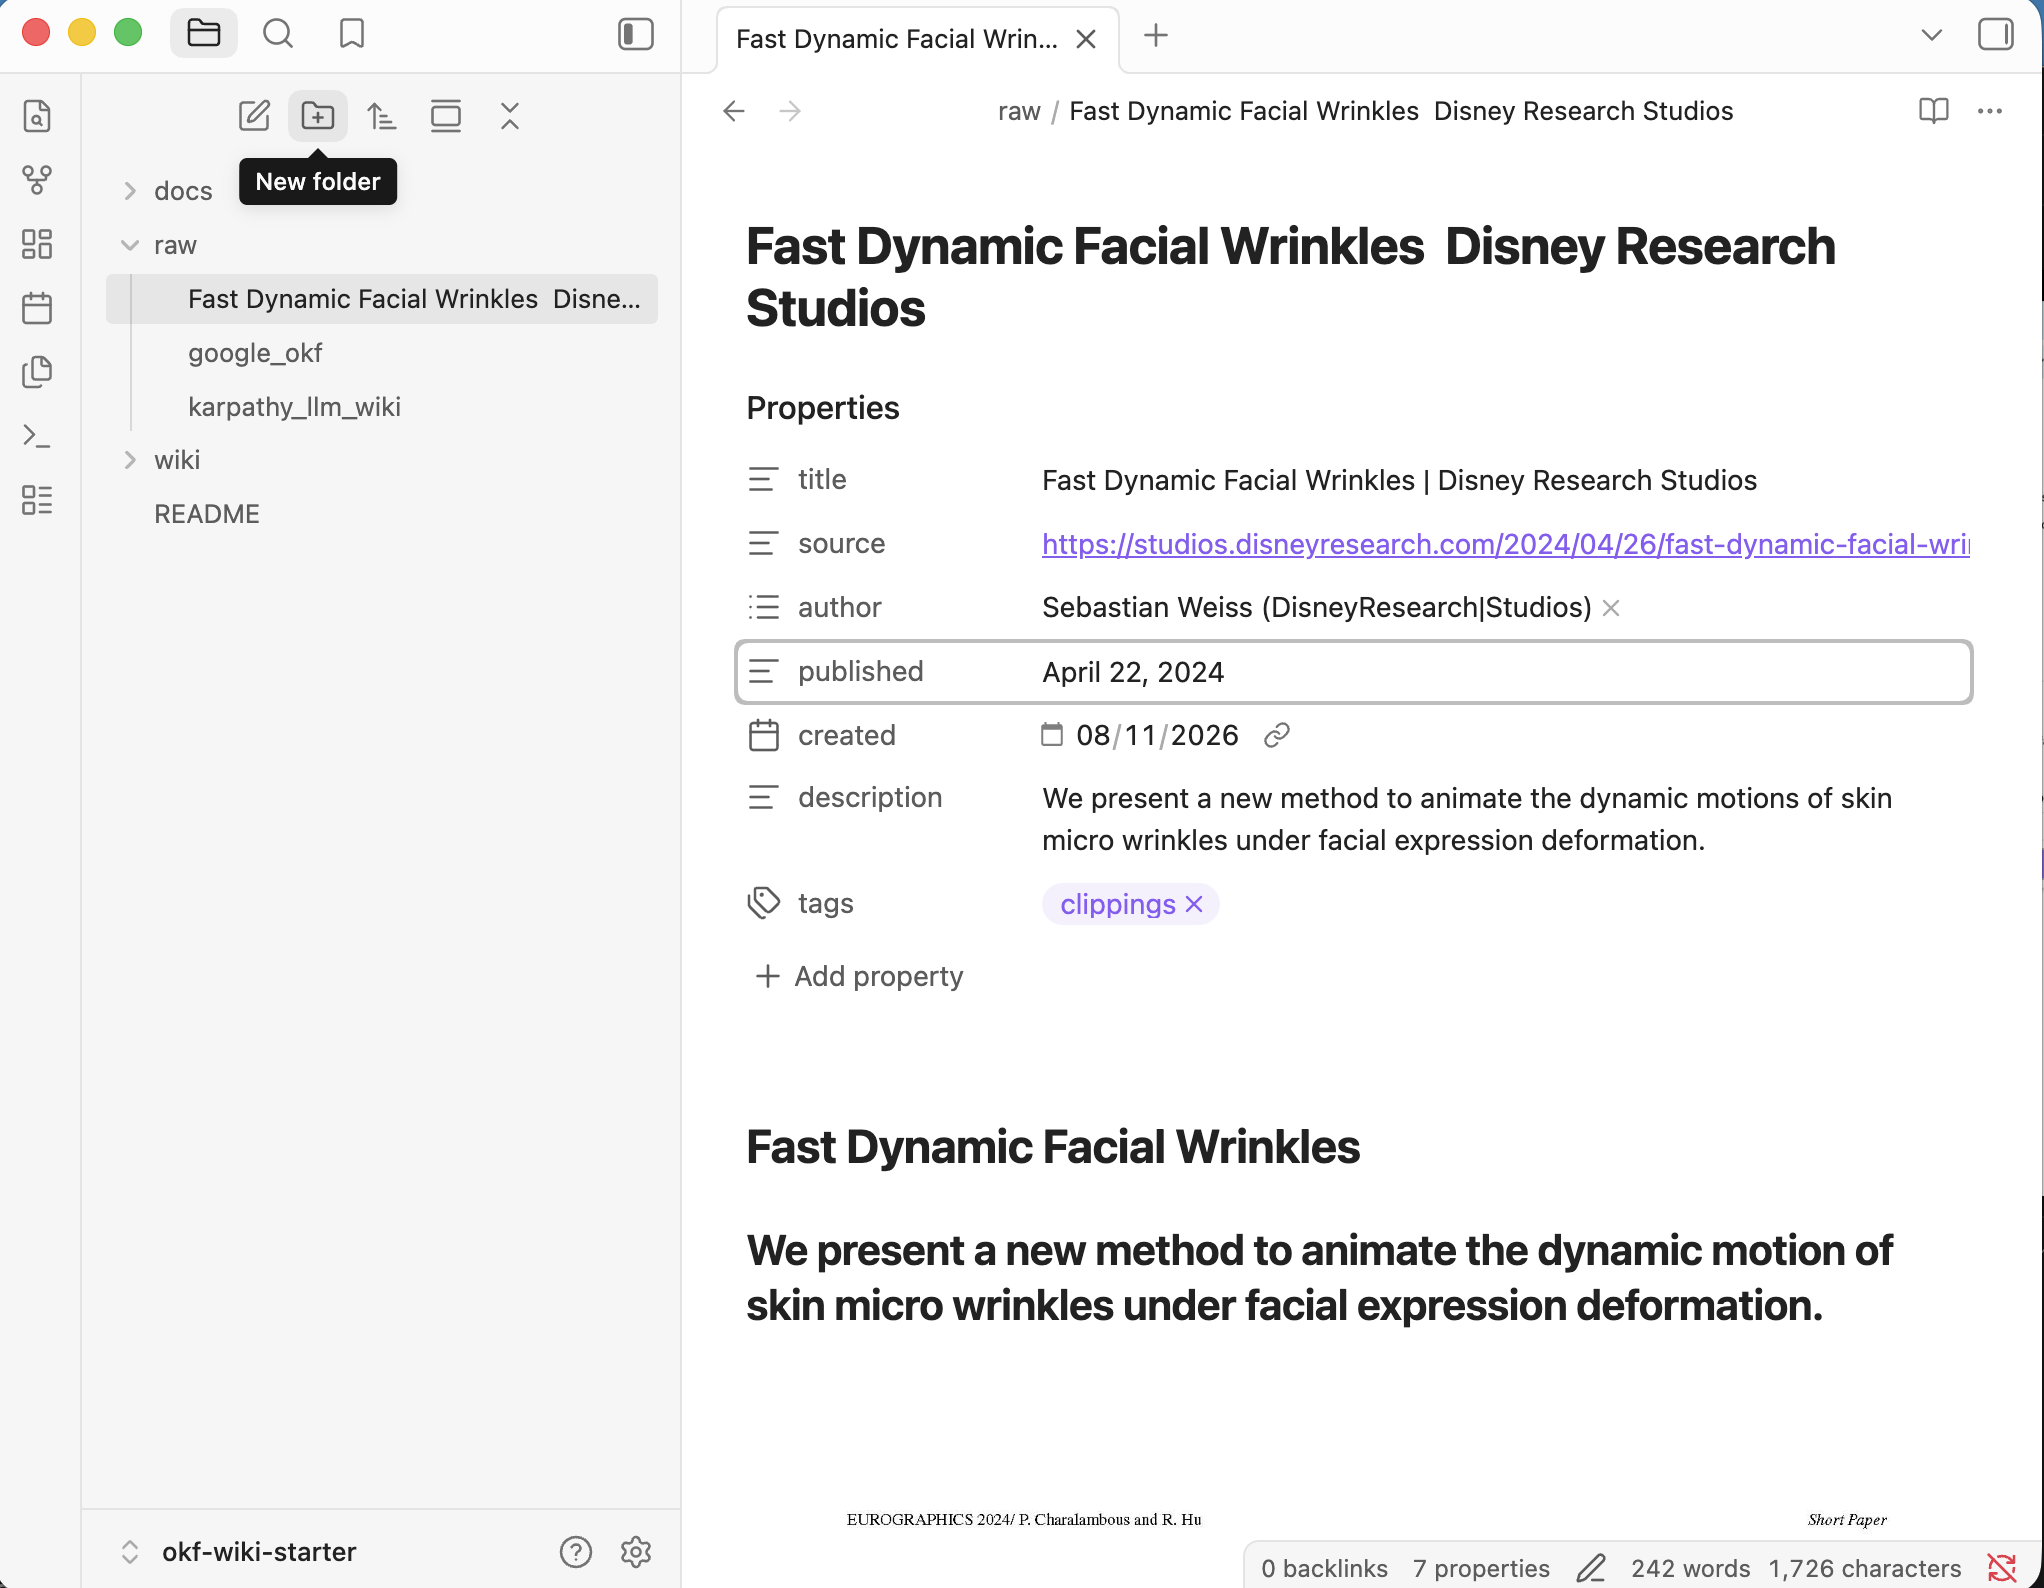Image resolution: width=2044 pixels, height=1588 pixels.
Task: Create a new note
Action: coord(254,116)
